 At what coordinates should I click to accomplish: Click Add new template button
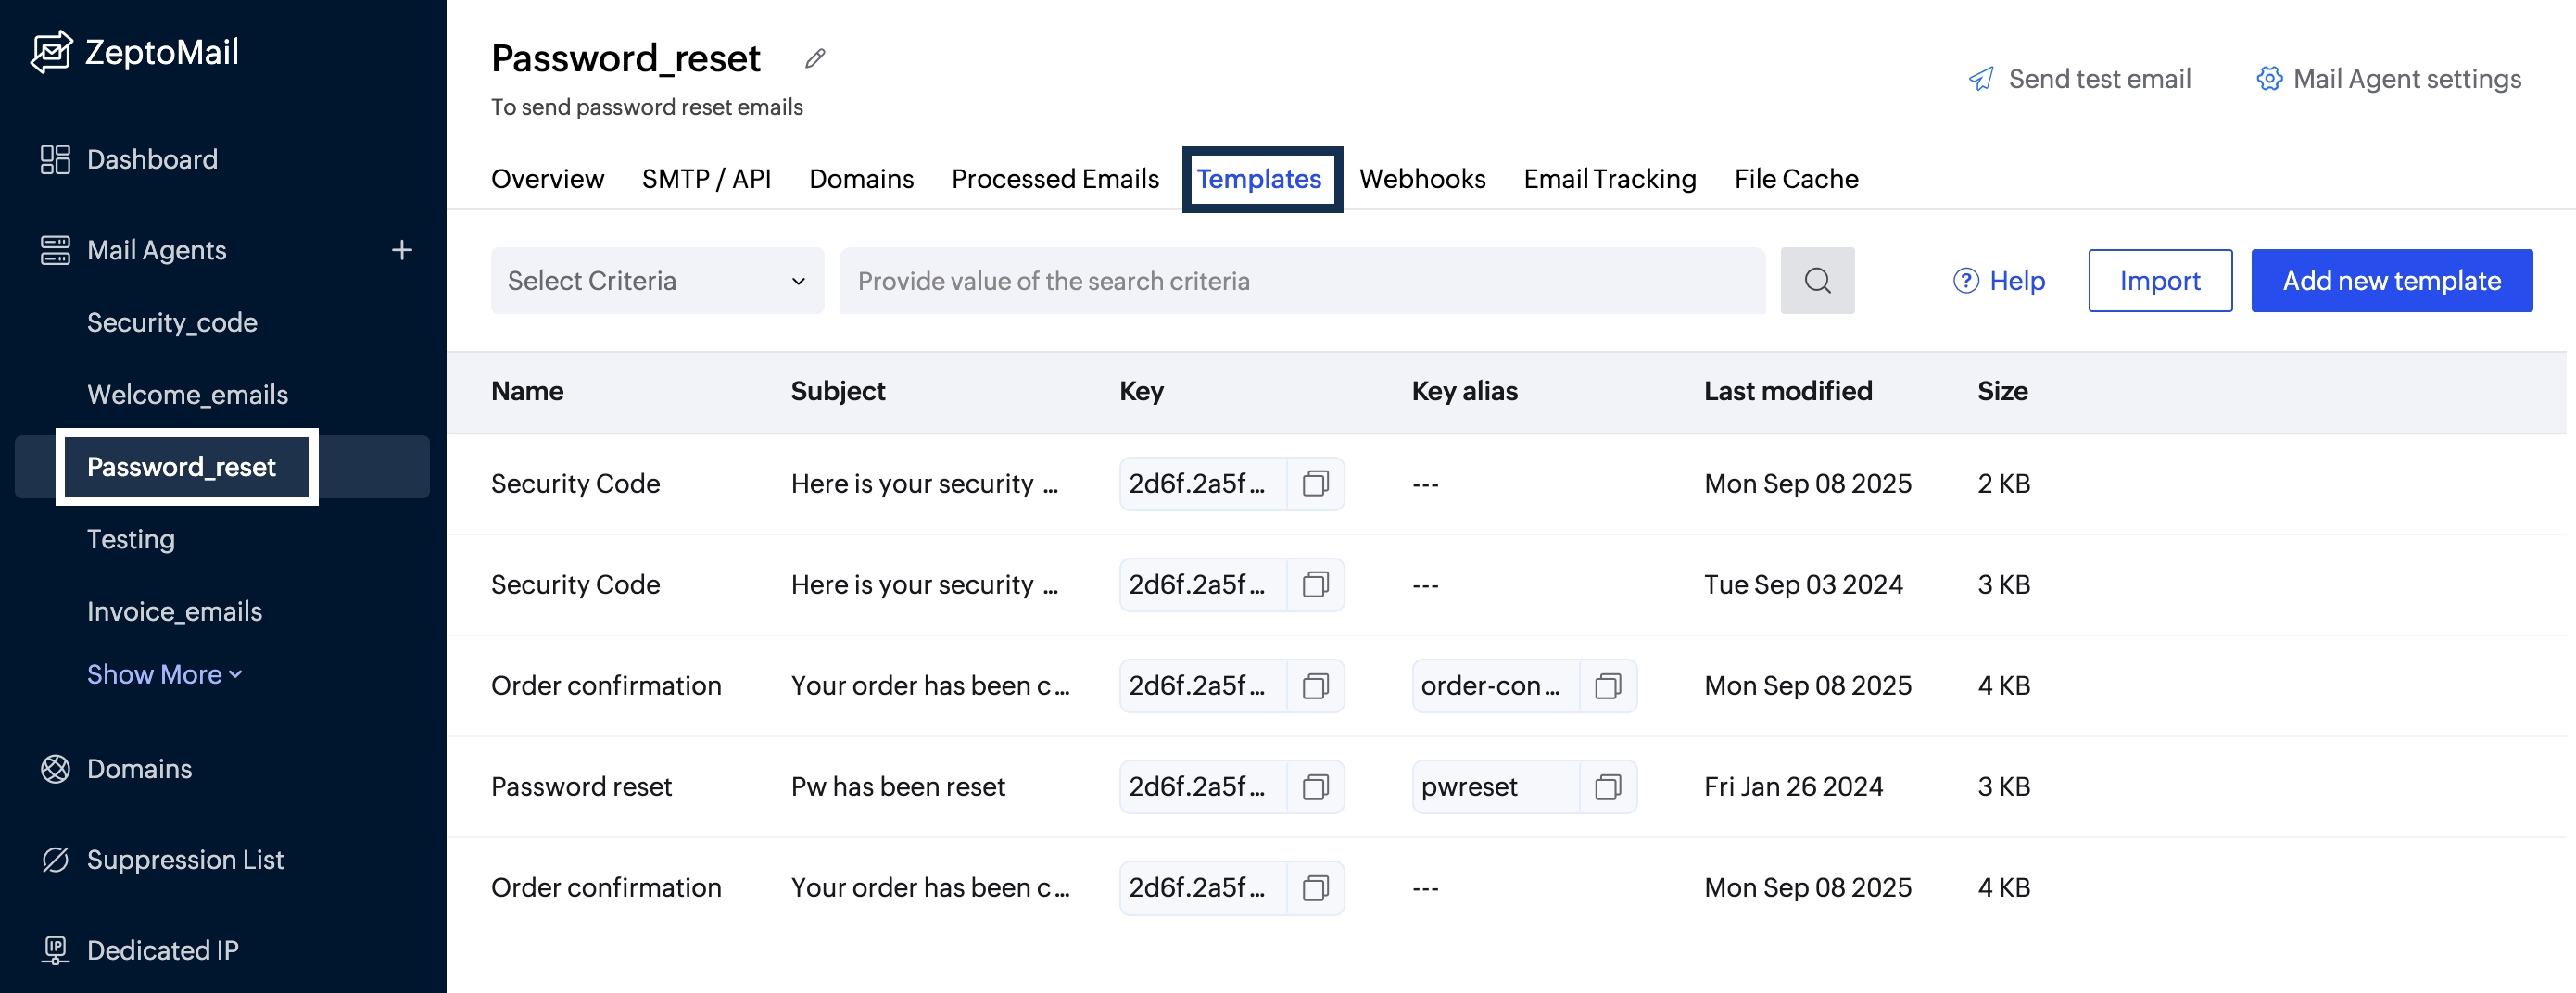point(2390,281)
